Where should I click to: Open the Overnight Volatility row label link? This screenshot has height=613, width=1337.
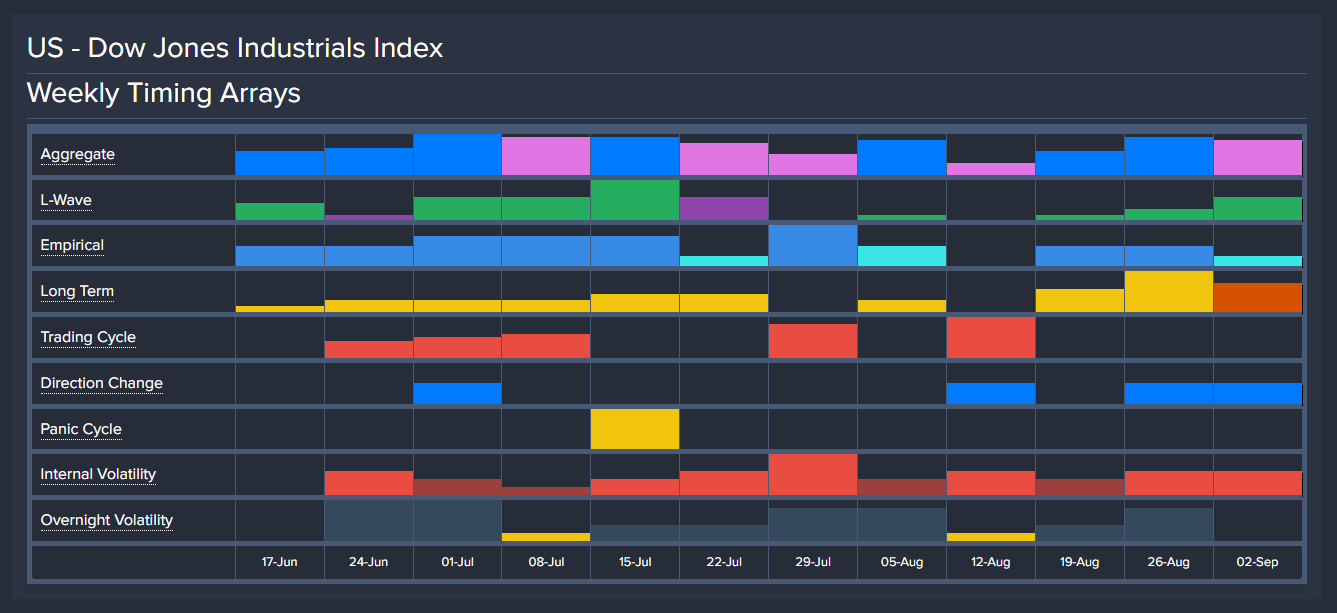pyautogui.click(x=107, y=520)
